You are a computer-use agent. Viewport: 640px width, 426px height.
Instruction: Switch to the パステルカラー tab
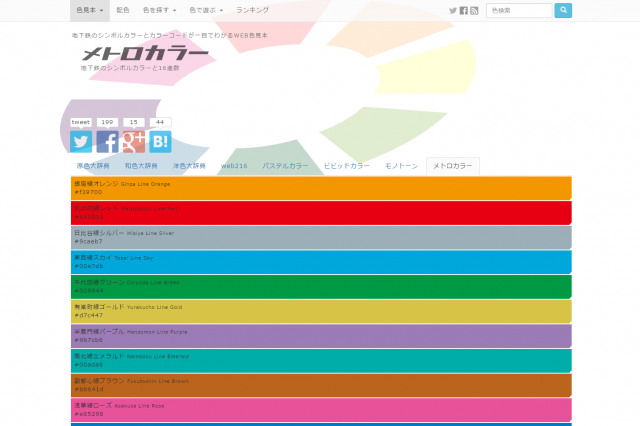pyautogui.click(x=285, y=166)
